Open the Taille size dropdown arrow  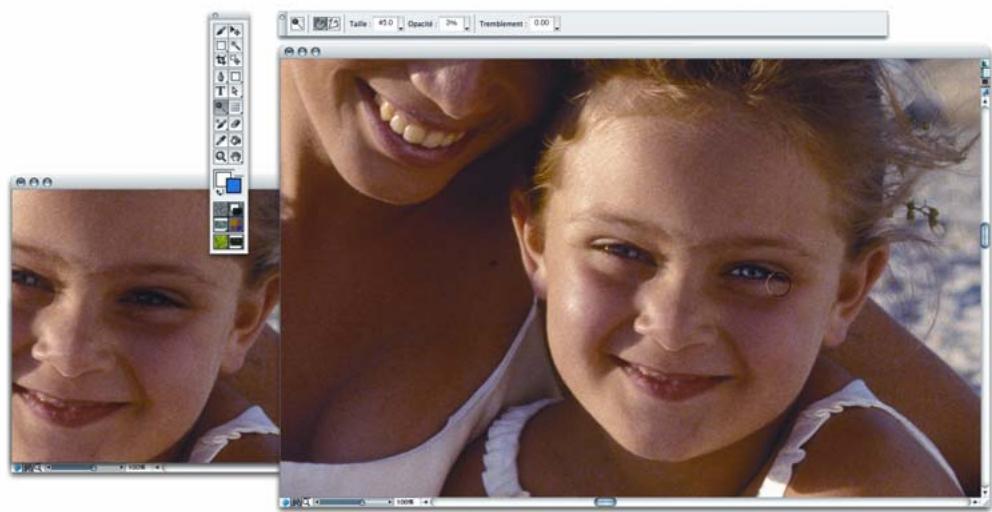[x=400, y=27]
